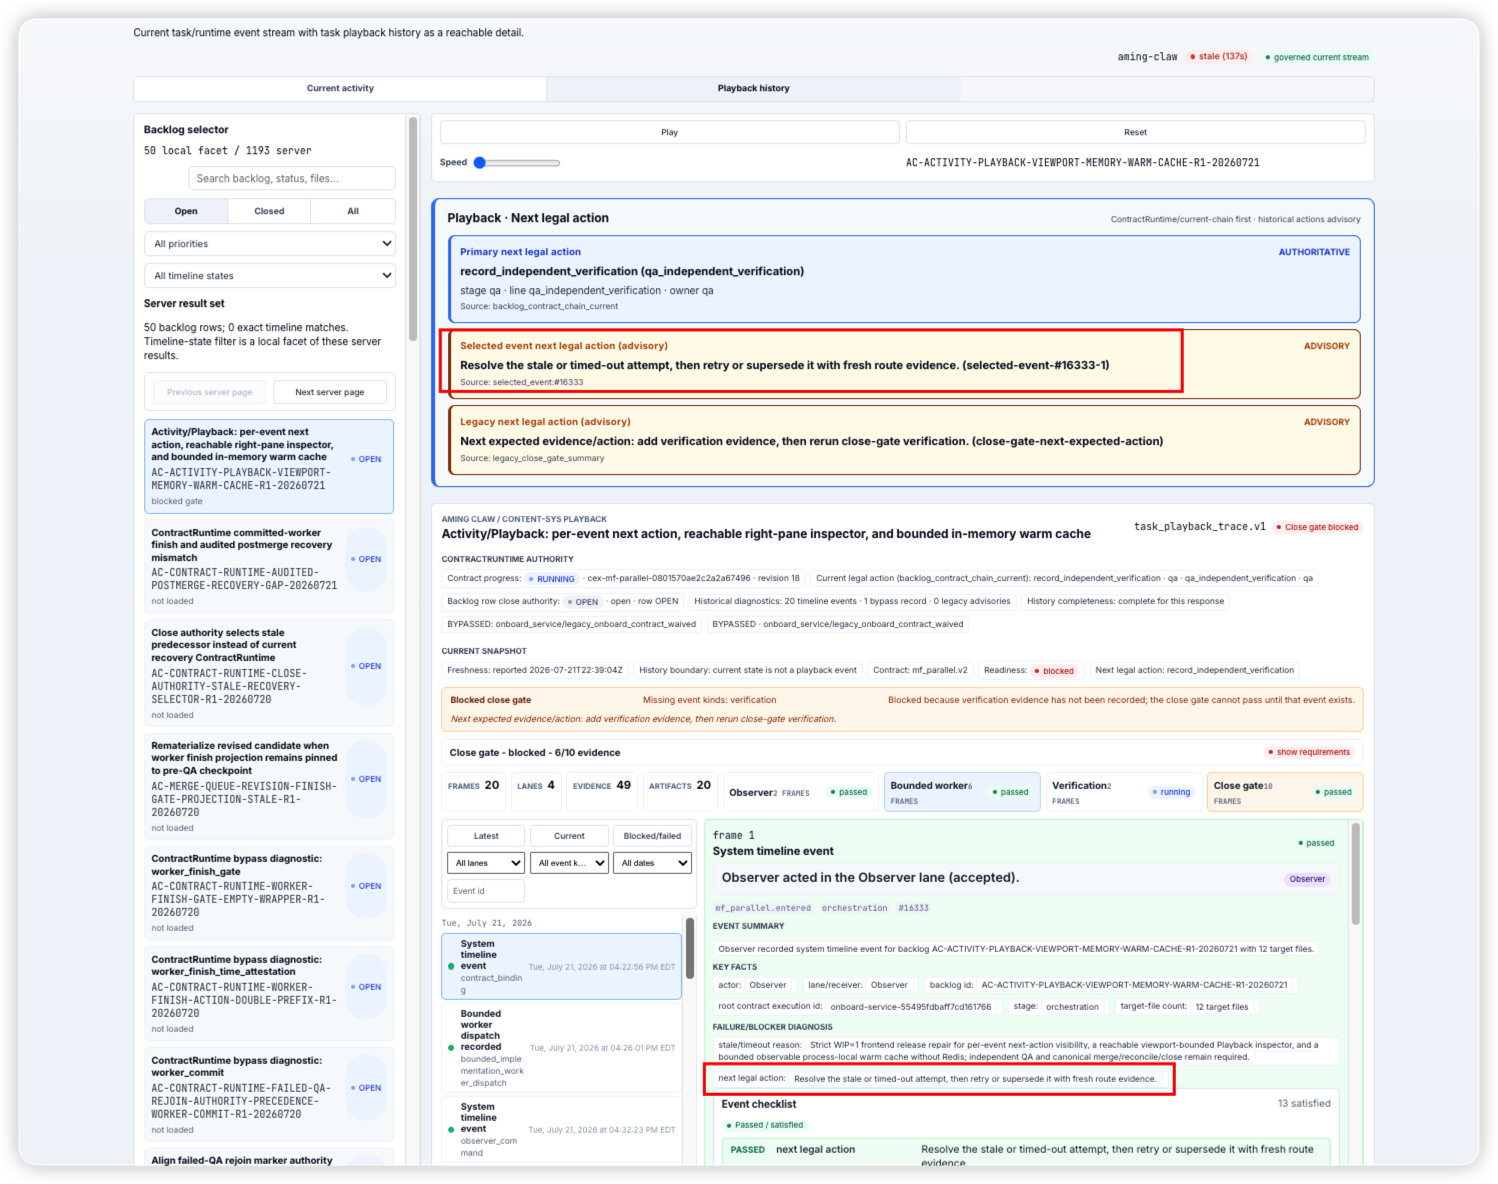This screenshot has width=1498, height=1184.
Task: Click the mf_parallel.entered tag
Action: tap(762, 908)
